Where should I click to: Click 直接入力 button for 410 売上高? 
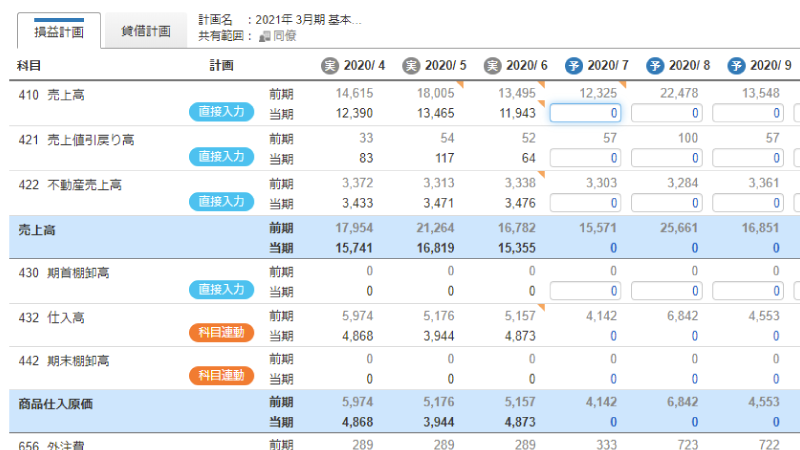(x=221, y=112)
